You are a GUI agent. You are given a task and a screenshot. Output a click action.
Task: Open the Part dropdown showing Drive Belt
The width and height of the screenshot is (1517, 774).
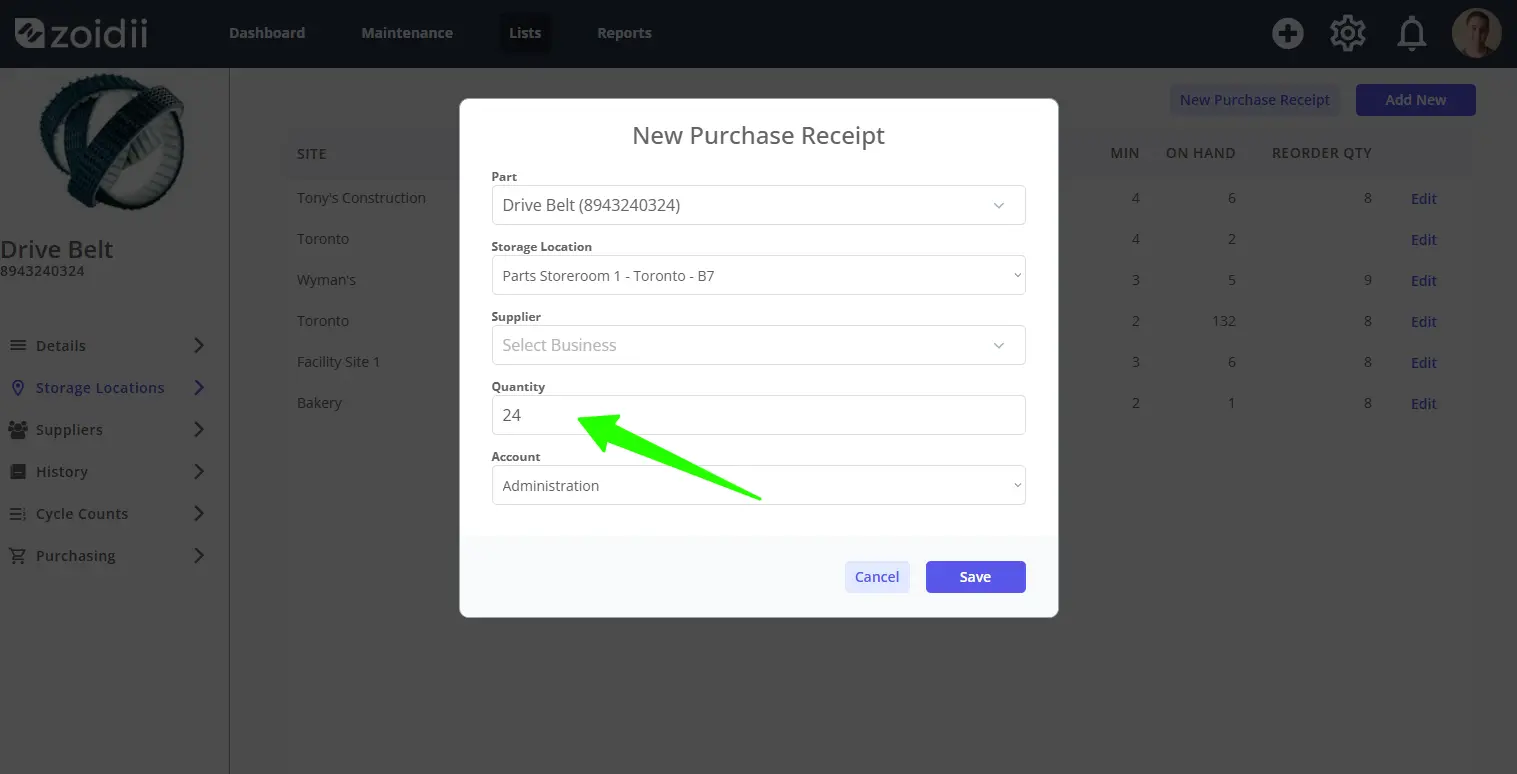click(x=758, y=205)
